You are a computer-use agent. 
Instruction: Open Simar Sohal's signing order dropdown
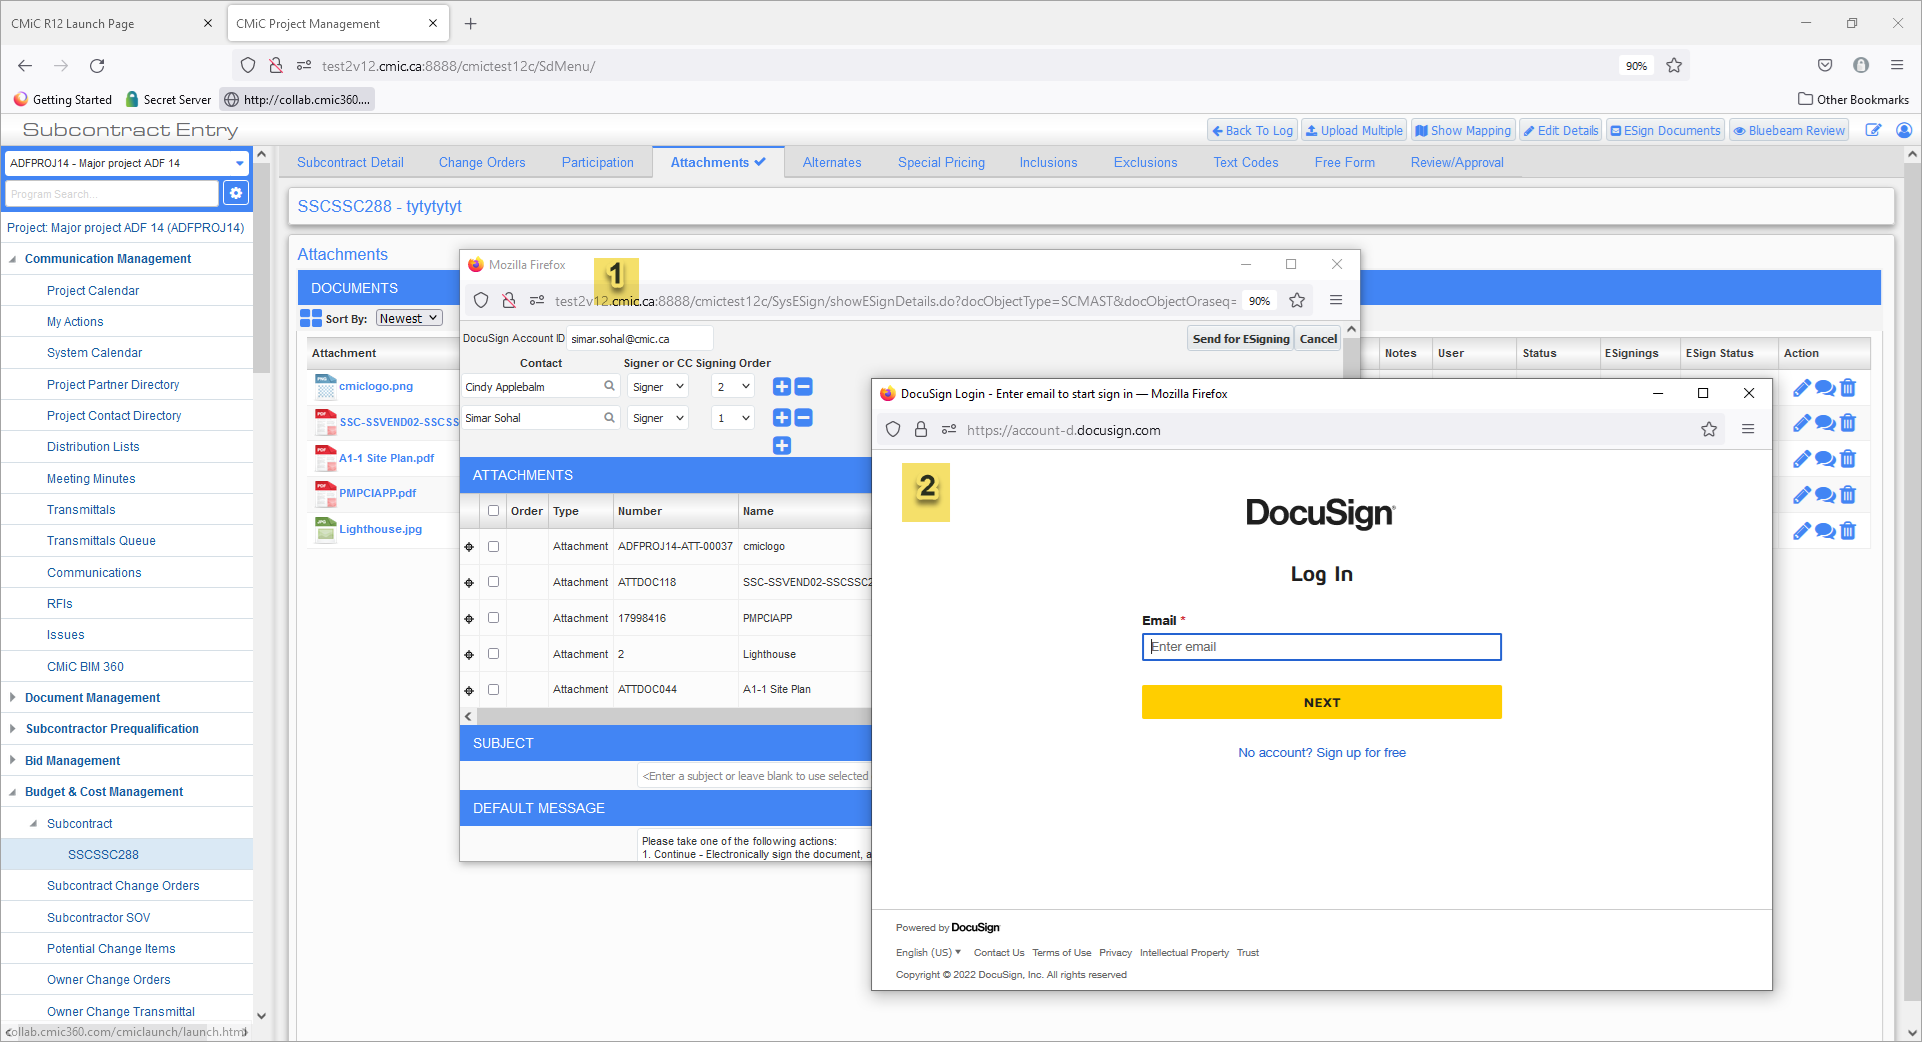(732, 417)
